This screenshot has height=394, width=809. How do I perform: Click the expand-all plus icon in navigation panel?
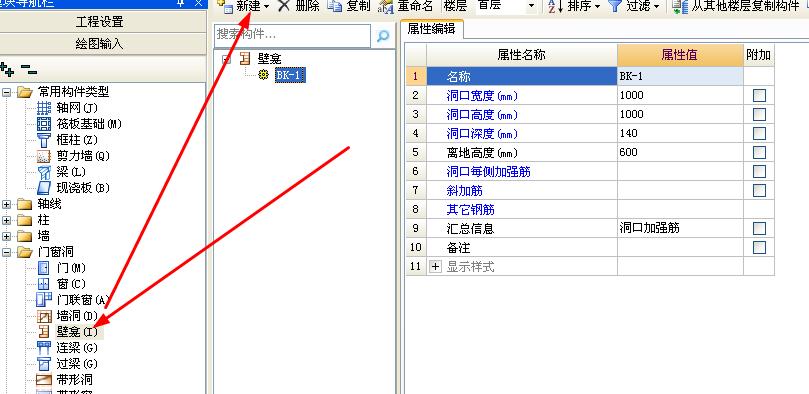pos(7,69)
